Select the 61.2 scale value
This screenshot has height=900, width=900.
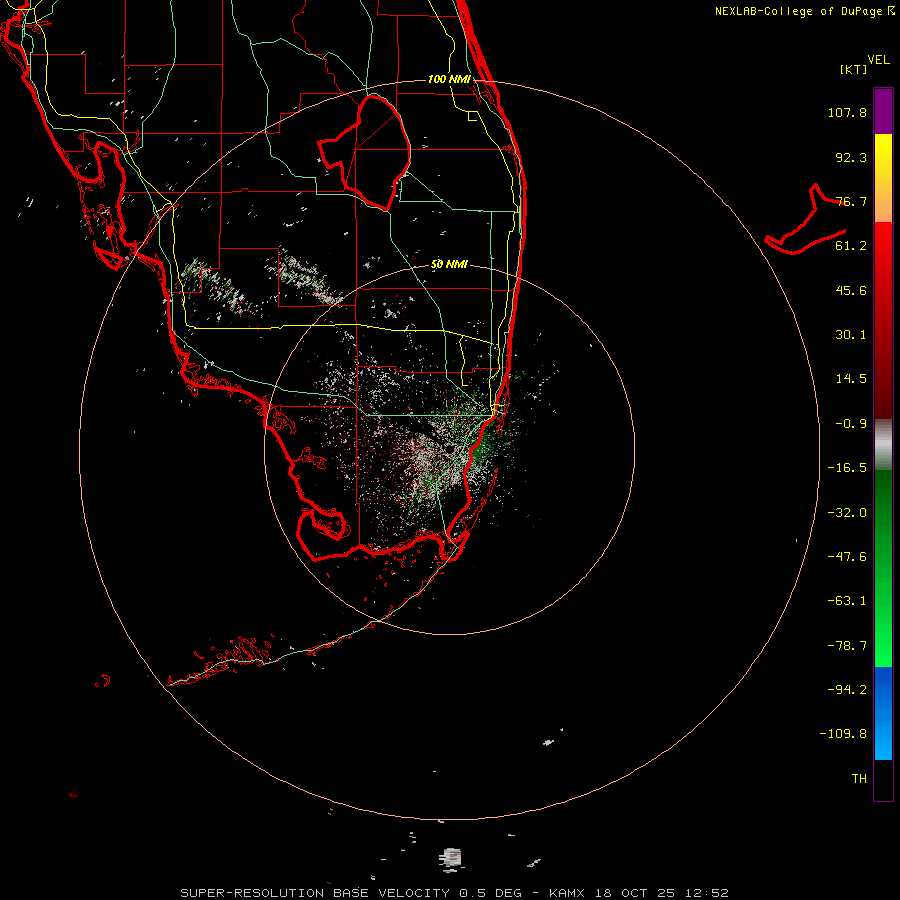[x=851, y=246]
